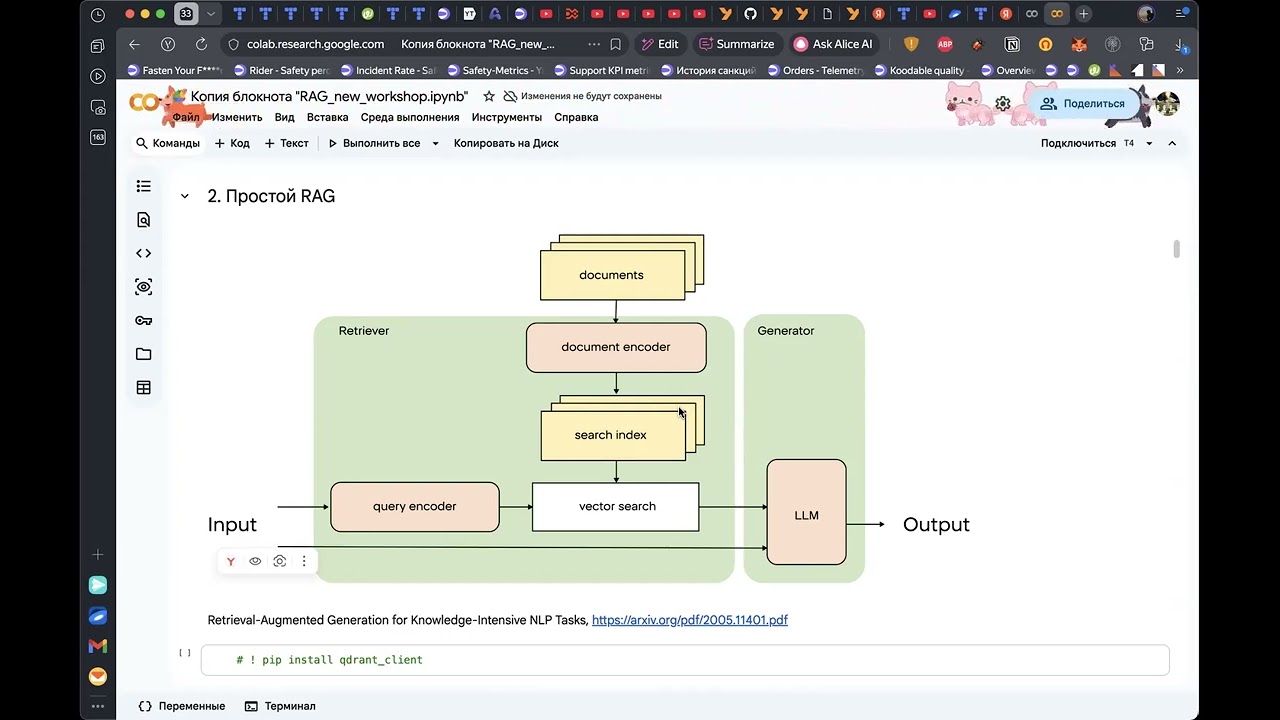Open the Изменить menu
Viewport: 1280px width, 720px height.
pos(237,117)
